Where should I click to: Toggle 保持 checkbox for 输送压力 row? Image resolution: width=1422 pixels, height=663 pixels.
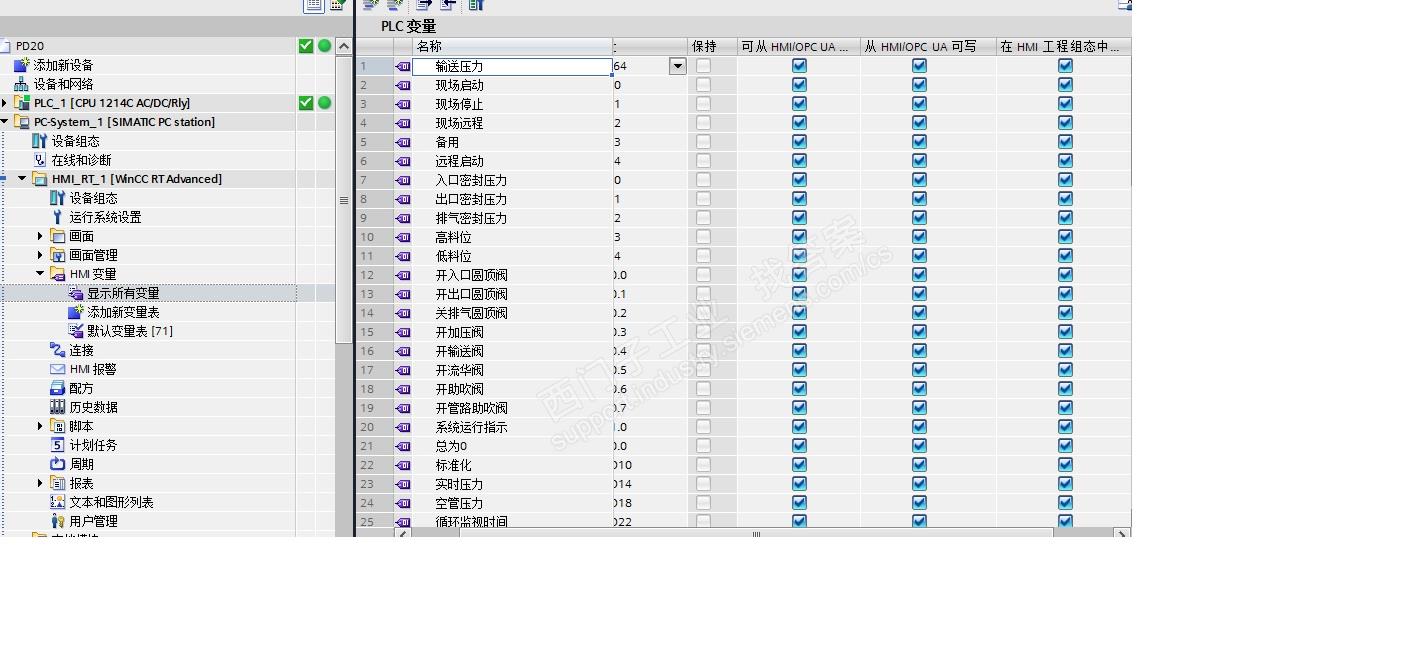coord(703,66)
